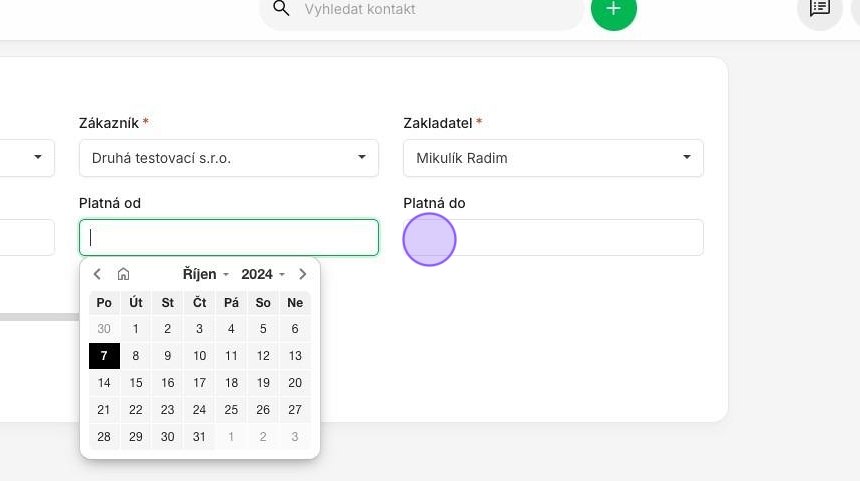Screen dimensions: 860x481
Task: Click the calendar home today icon
Action: 123,274
